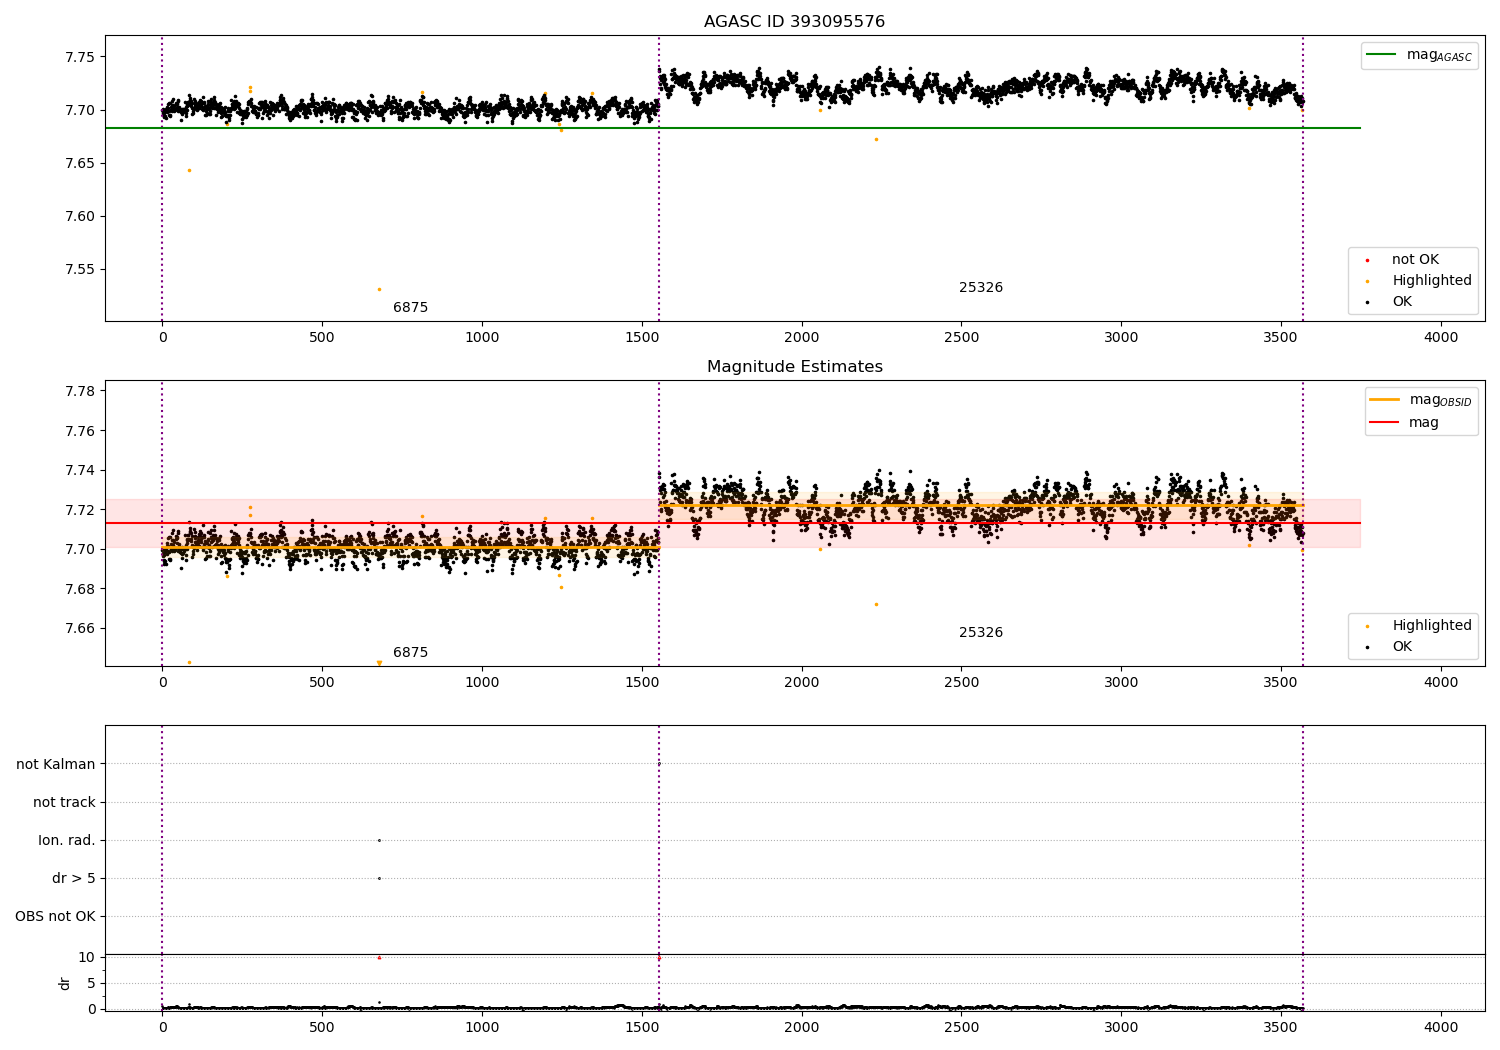The width and height of the screenshot is (1500, 1050).
Task: Click the rotated "dr" y-axis label
Action: [x=65, y=983]
